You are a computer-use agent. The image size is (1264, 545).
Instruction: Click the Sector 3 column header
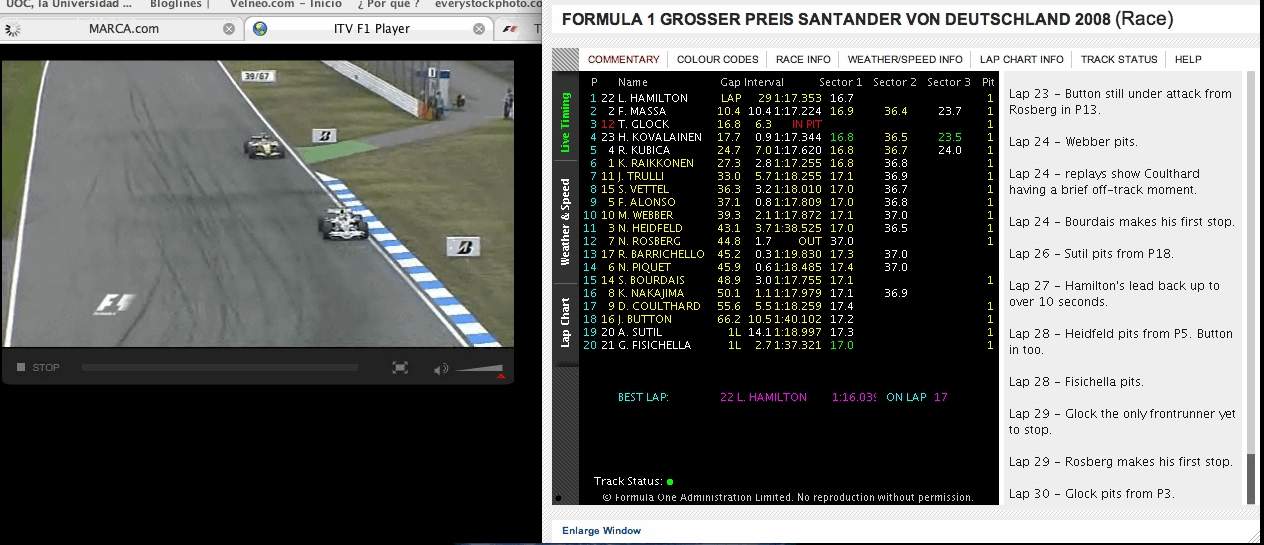(948, 82)
